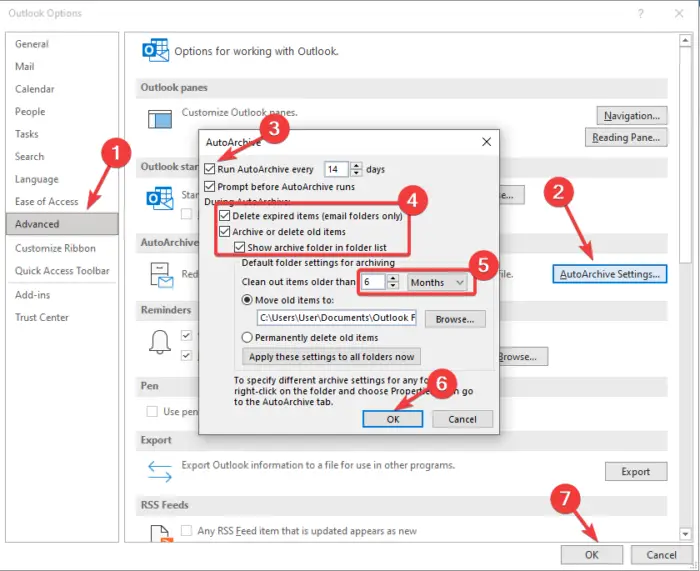Click the Outlook logo icon in options header
Viewport: 700px width, 571px height.
point(155,50)
